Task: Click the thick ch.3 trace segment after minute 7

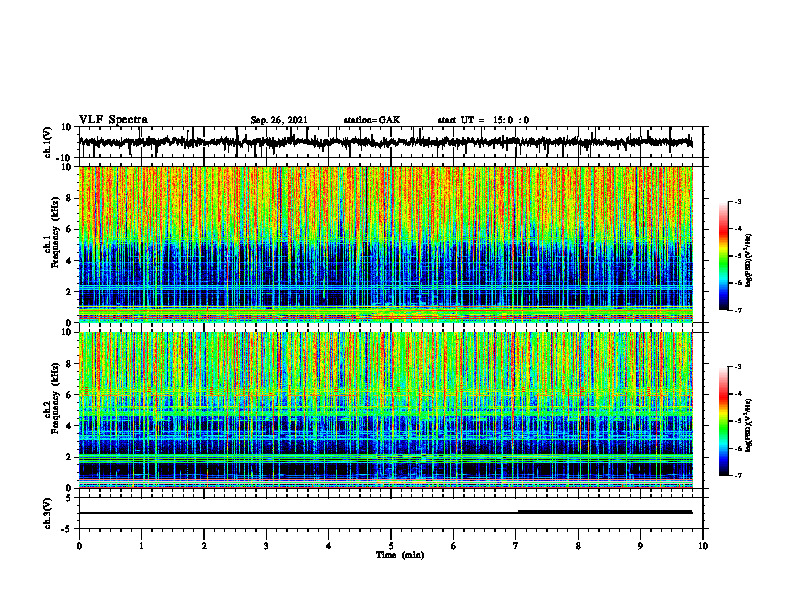Action: pyautogui.click(x=605, y=512)
